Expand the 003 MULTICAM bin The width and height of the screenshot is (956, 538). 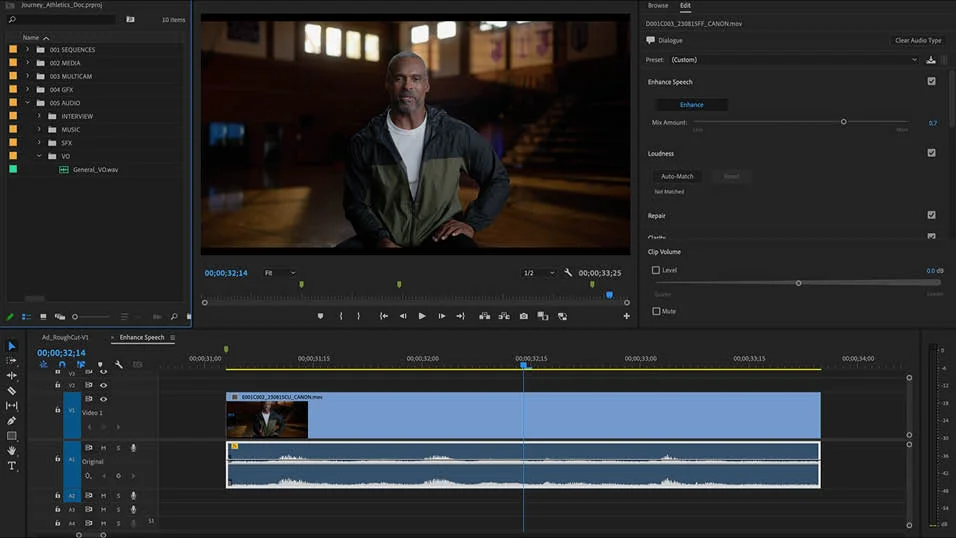(x=27, y=76)
